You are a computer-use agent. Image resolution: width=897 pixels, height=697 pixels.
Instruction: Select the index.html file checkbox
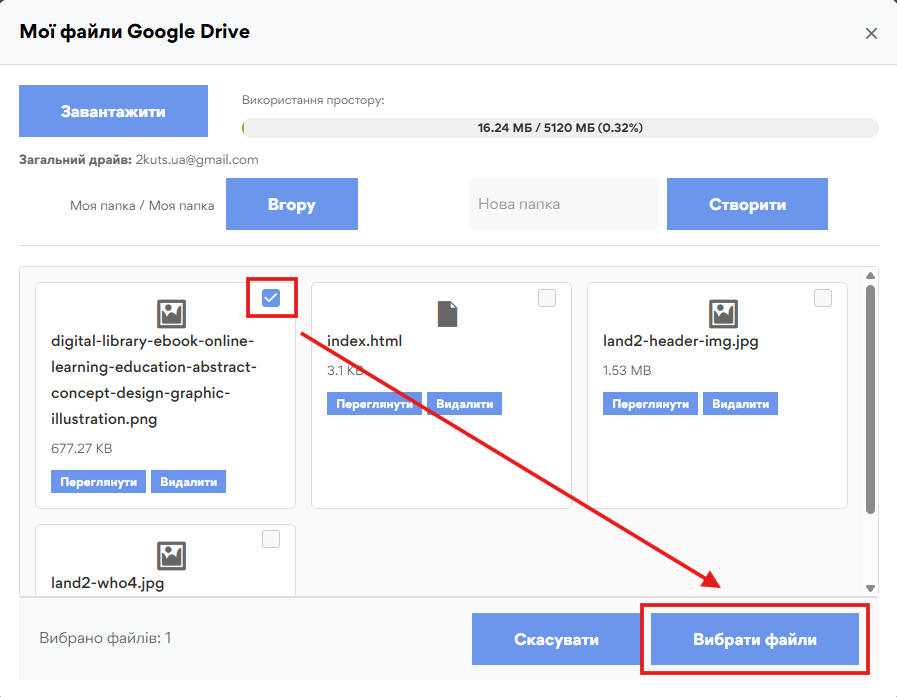click(547, 298)
